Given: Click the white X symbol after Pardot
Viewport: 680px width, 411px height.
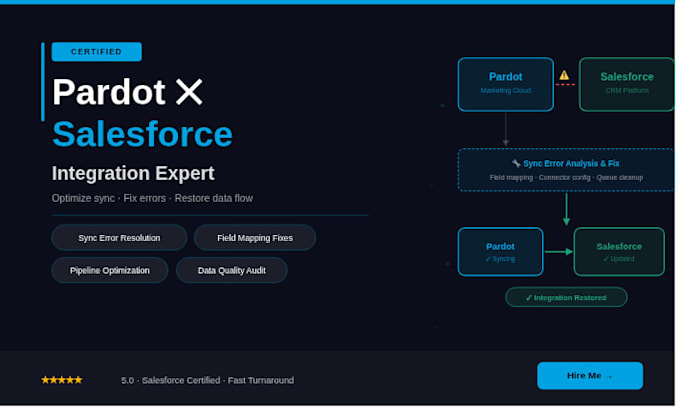Looking at the screenshot, I should coord(189,92).
